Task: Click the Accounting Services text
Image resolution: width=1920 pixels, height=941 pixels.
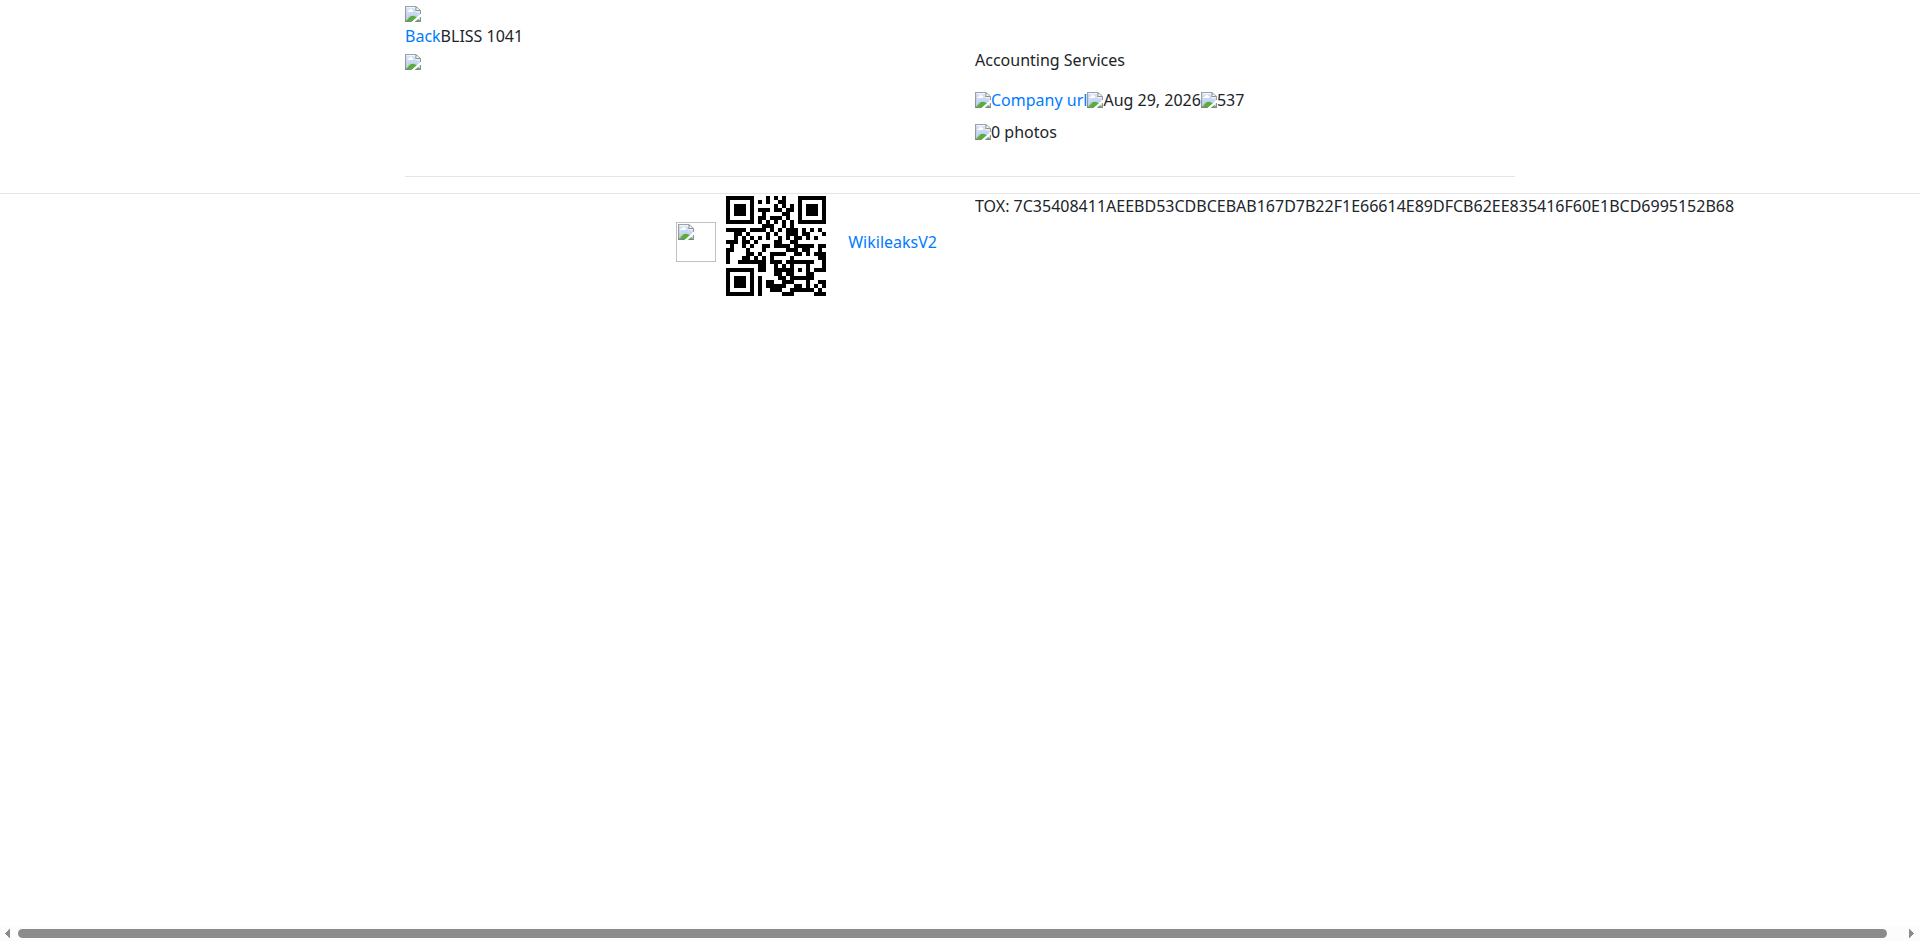Action: (1050, 60)
